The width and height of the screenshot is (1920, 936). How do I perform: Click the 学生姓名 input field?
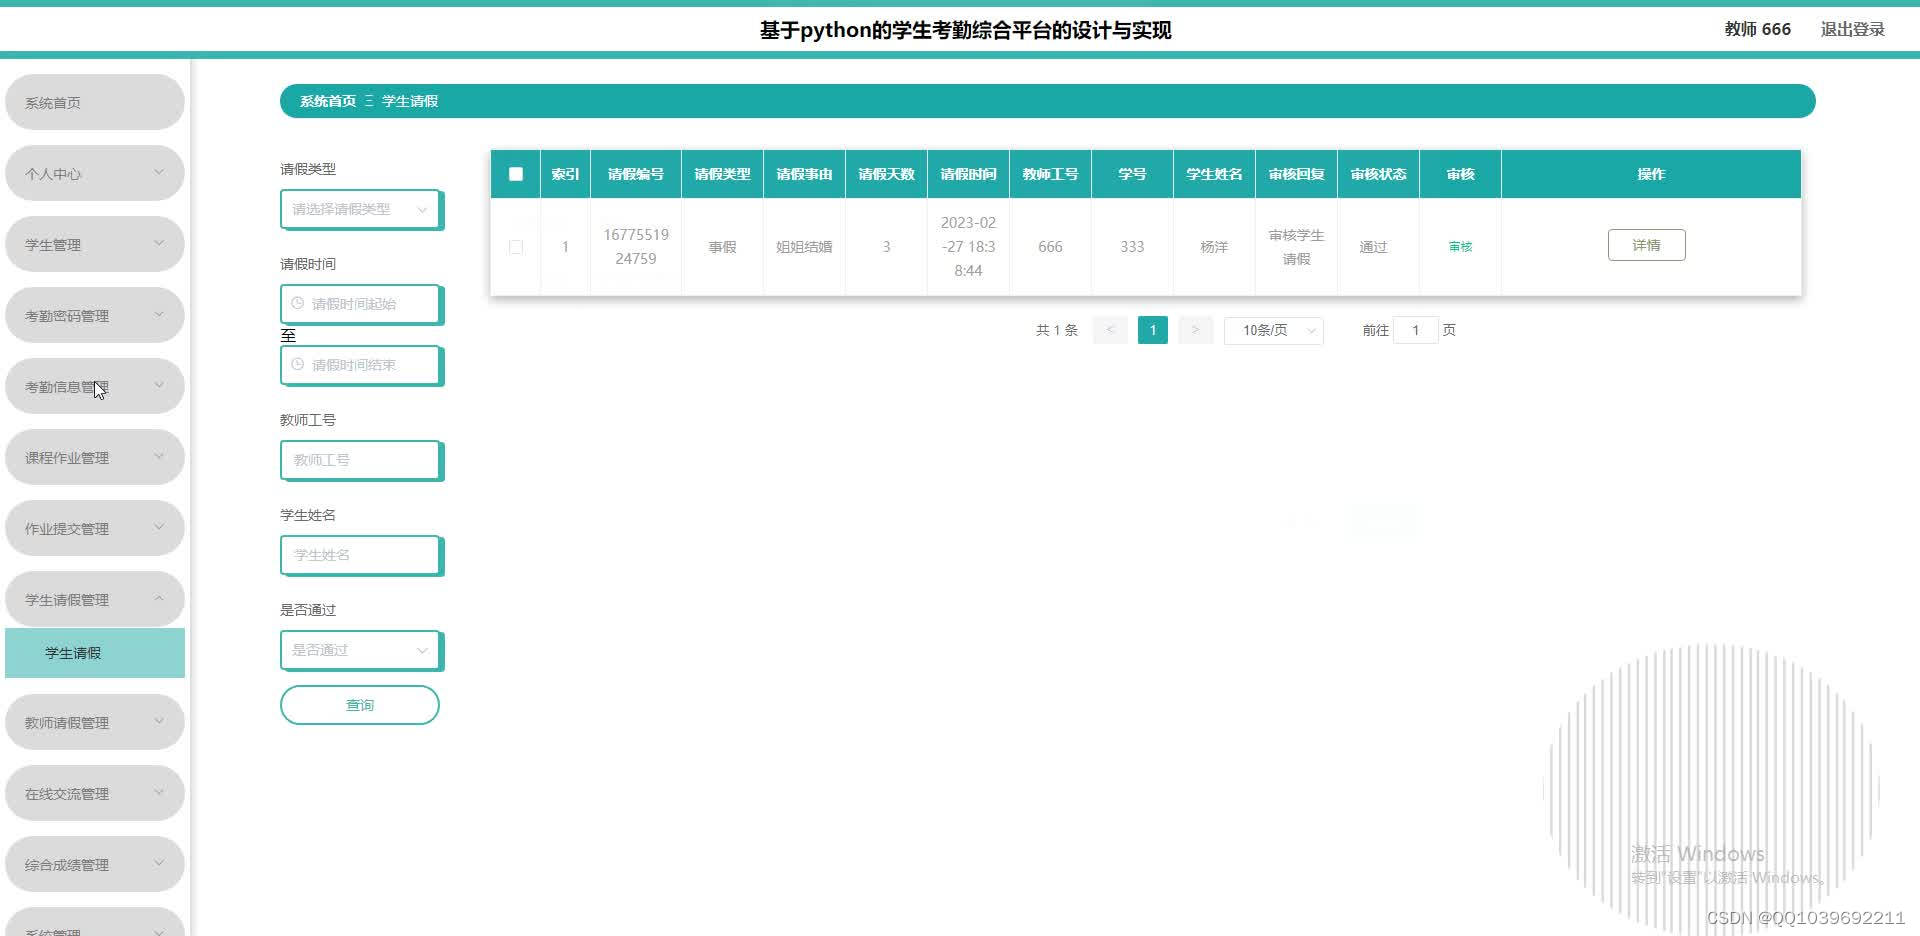click(x=361, y=555)
